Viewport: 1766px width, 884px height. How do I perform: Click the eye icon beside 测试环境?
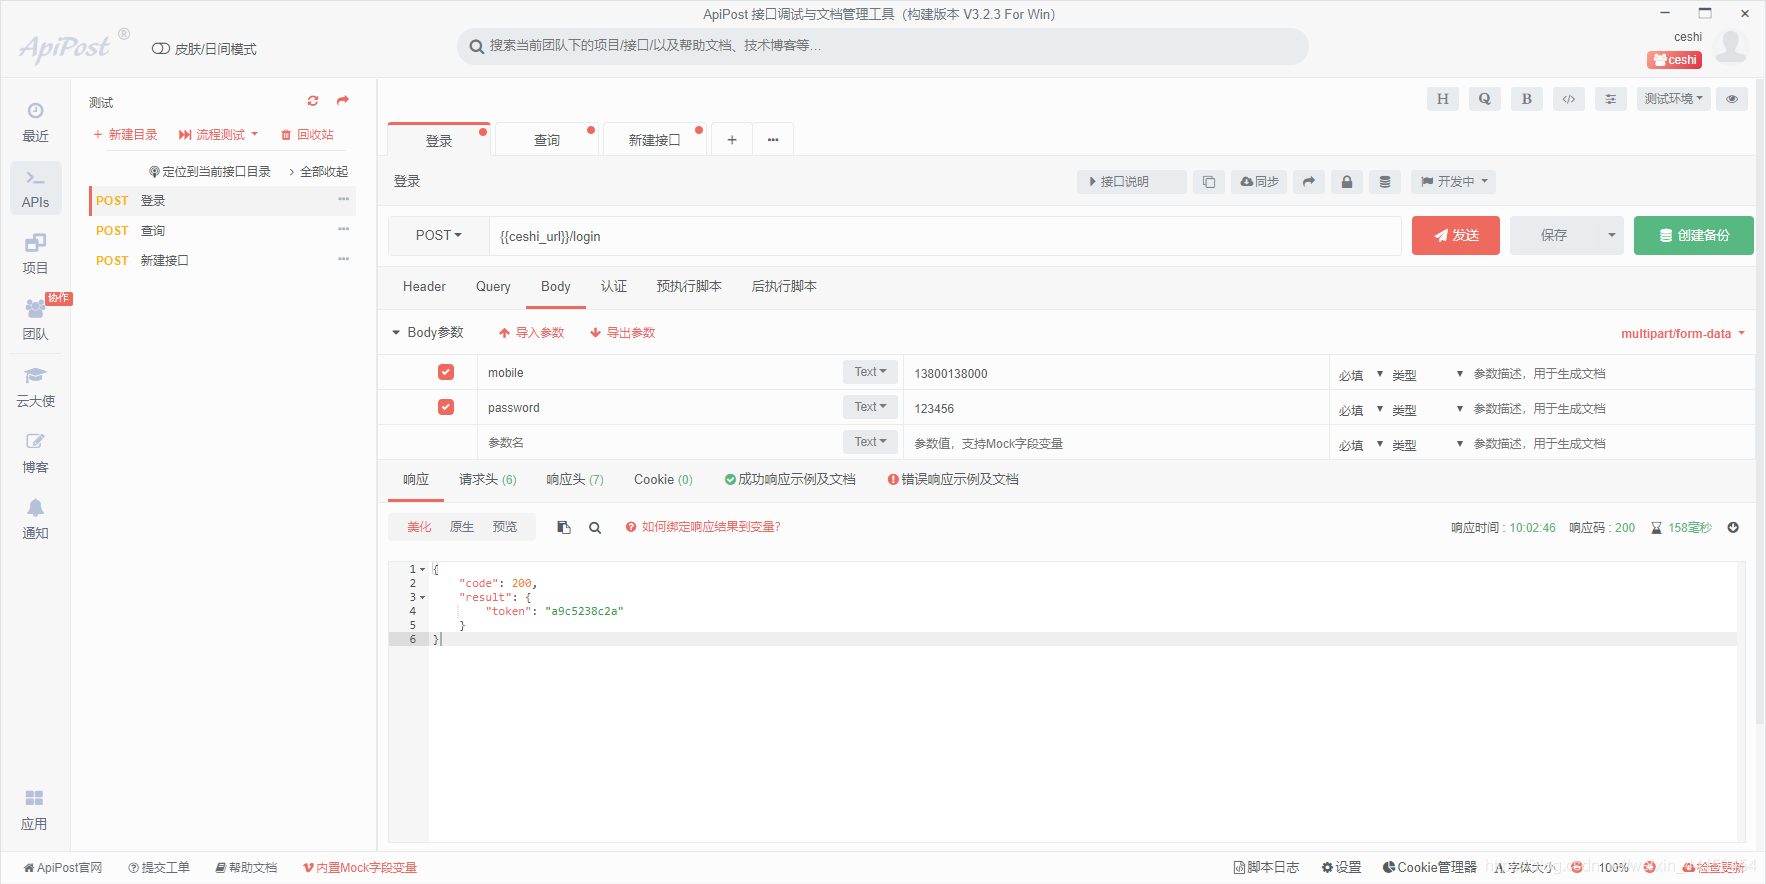tap(1732, 99)
